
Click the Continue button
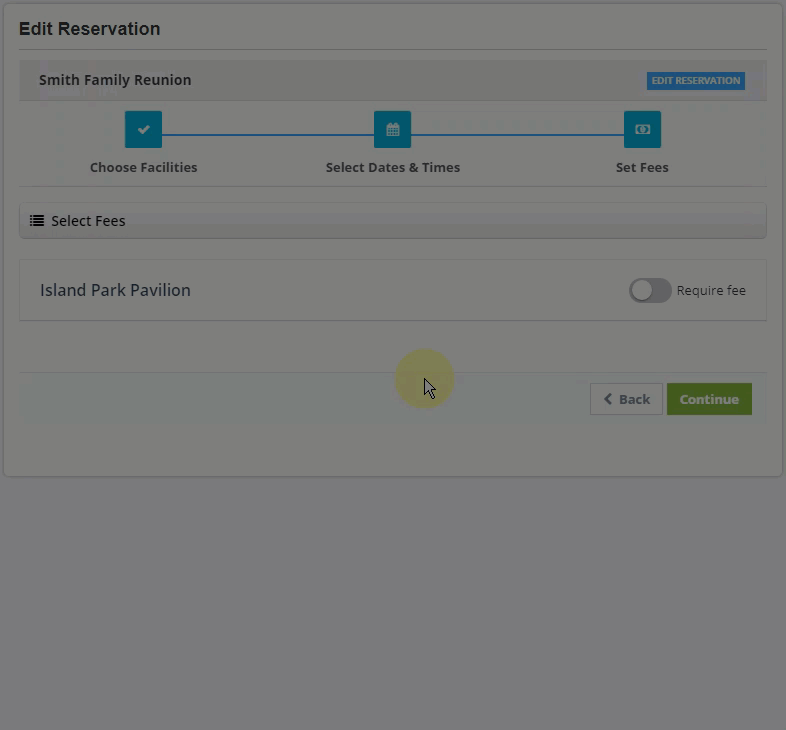pos(709,399)
